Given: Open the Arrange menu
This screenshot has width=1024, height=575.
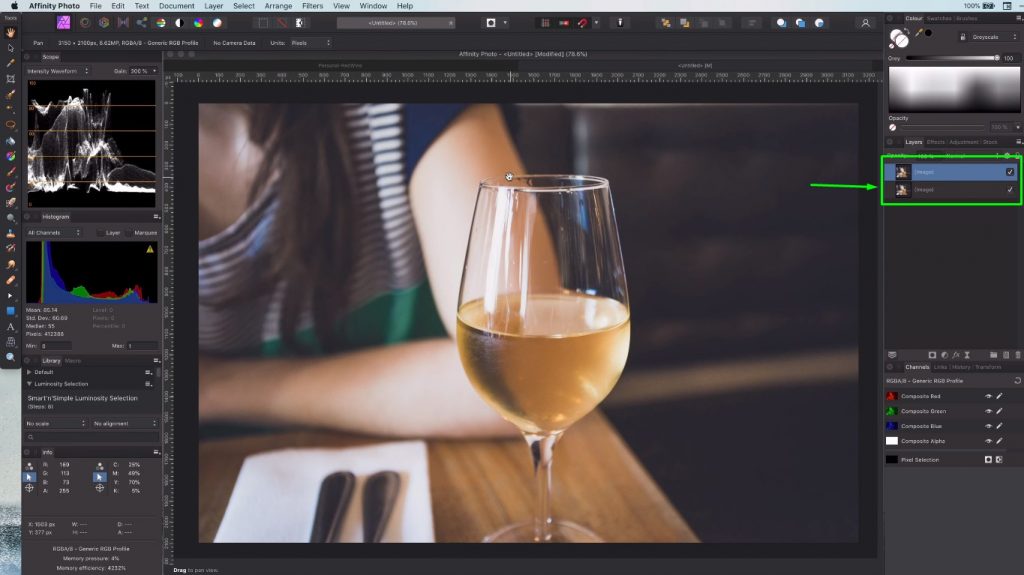Looking at the screenshot, I should coord(278,6).
